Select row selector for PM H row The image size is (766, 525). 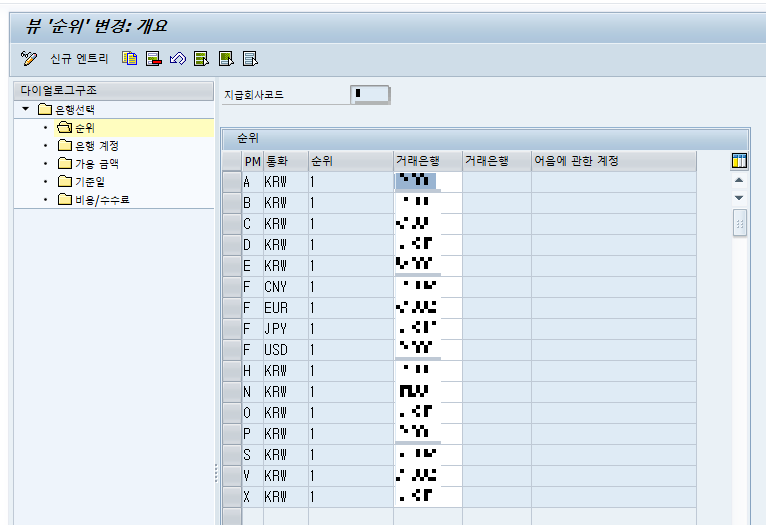[232, 371]
